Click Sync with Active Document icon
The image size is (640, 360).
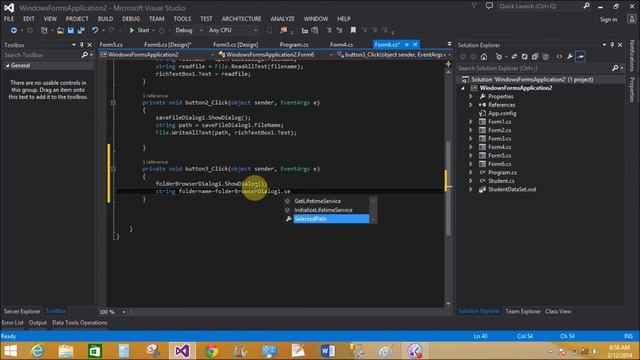[514, 57]
